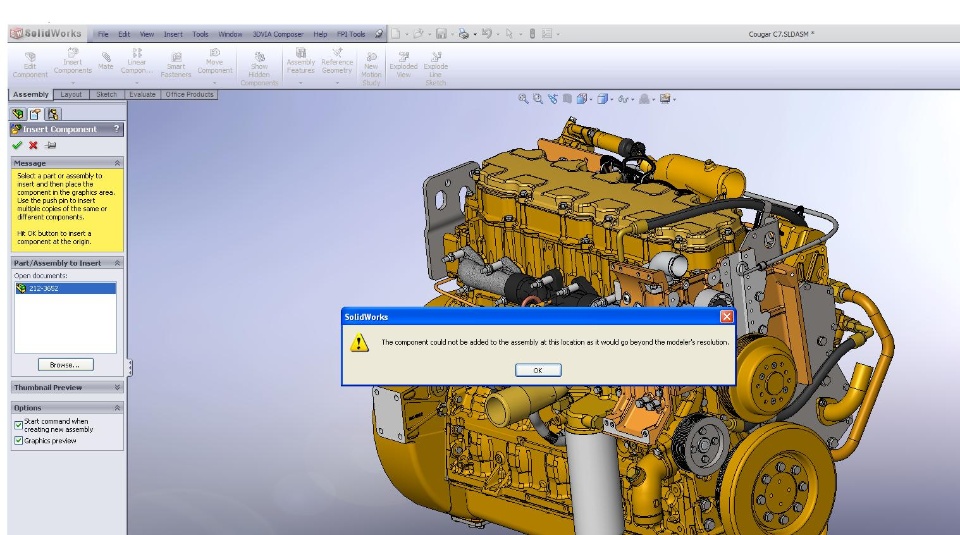Open 3DVIA Composer menu
The image size is (960, 535).
pyautogui.click(x=278, y=34)
